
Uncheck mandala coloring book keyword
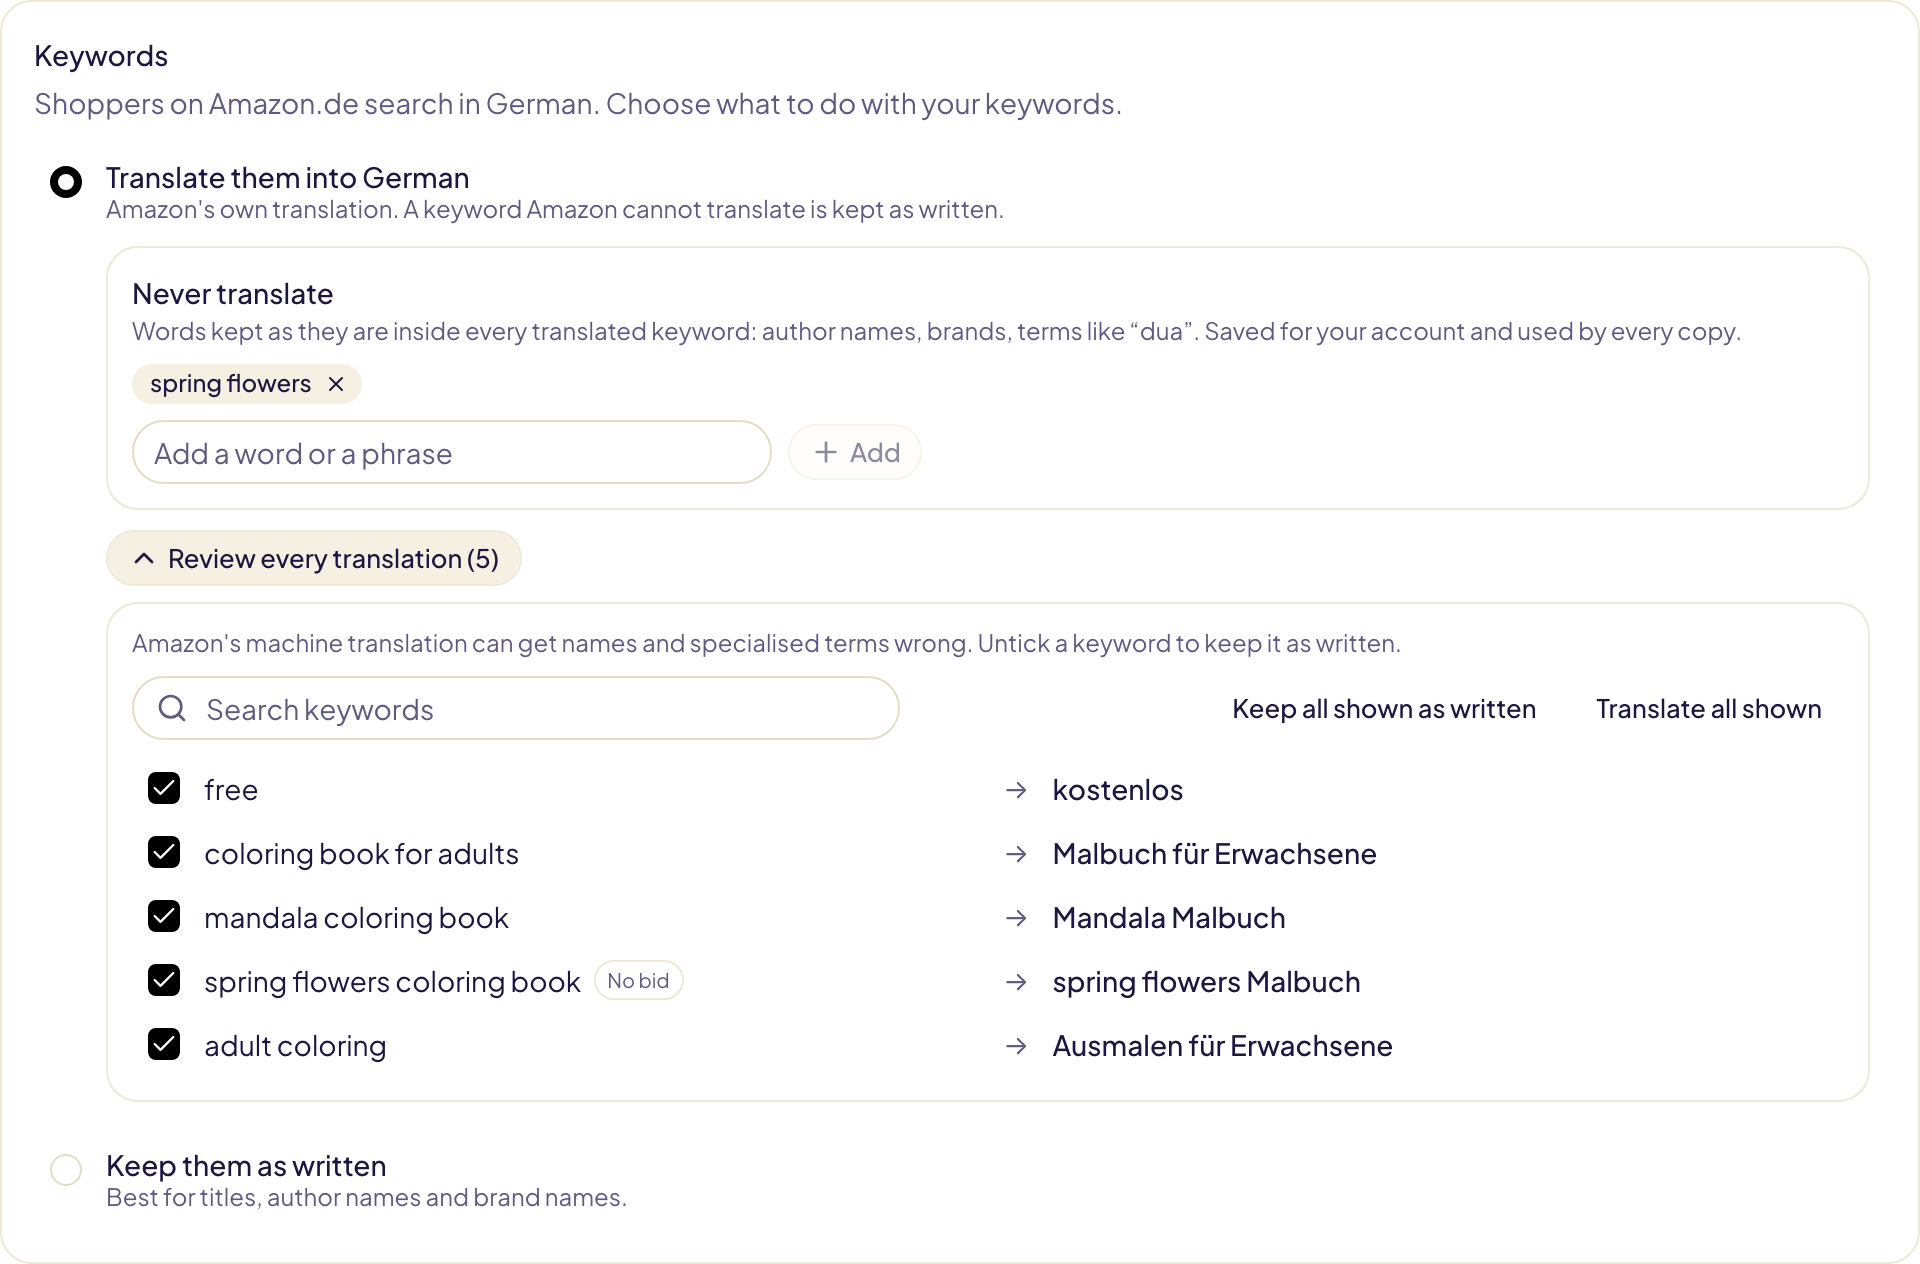164,917
